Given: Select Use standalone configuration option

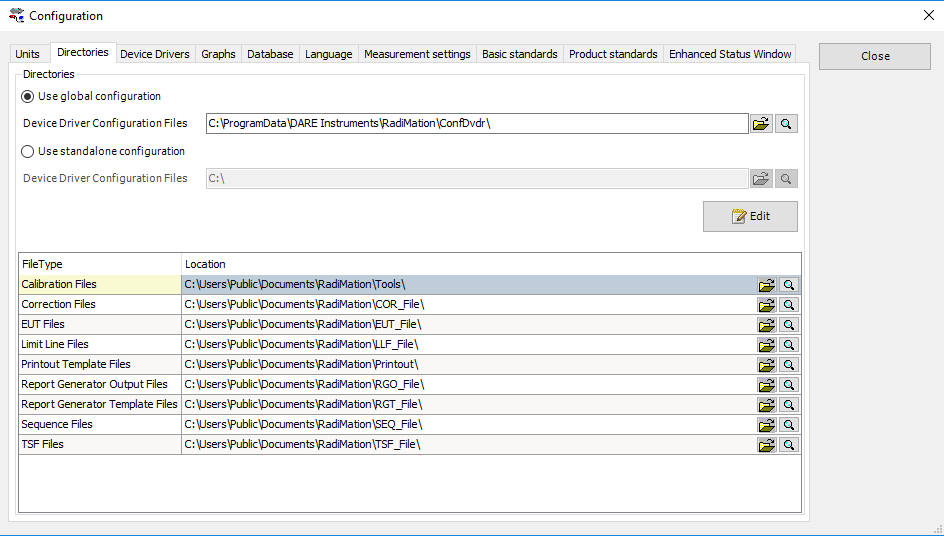Looking at the screenshot, I should click(x=28, y=152).
